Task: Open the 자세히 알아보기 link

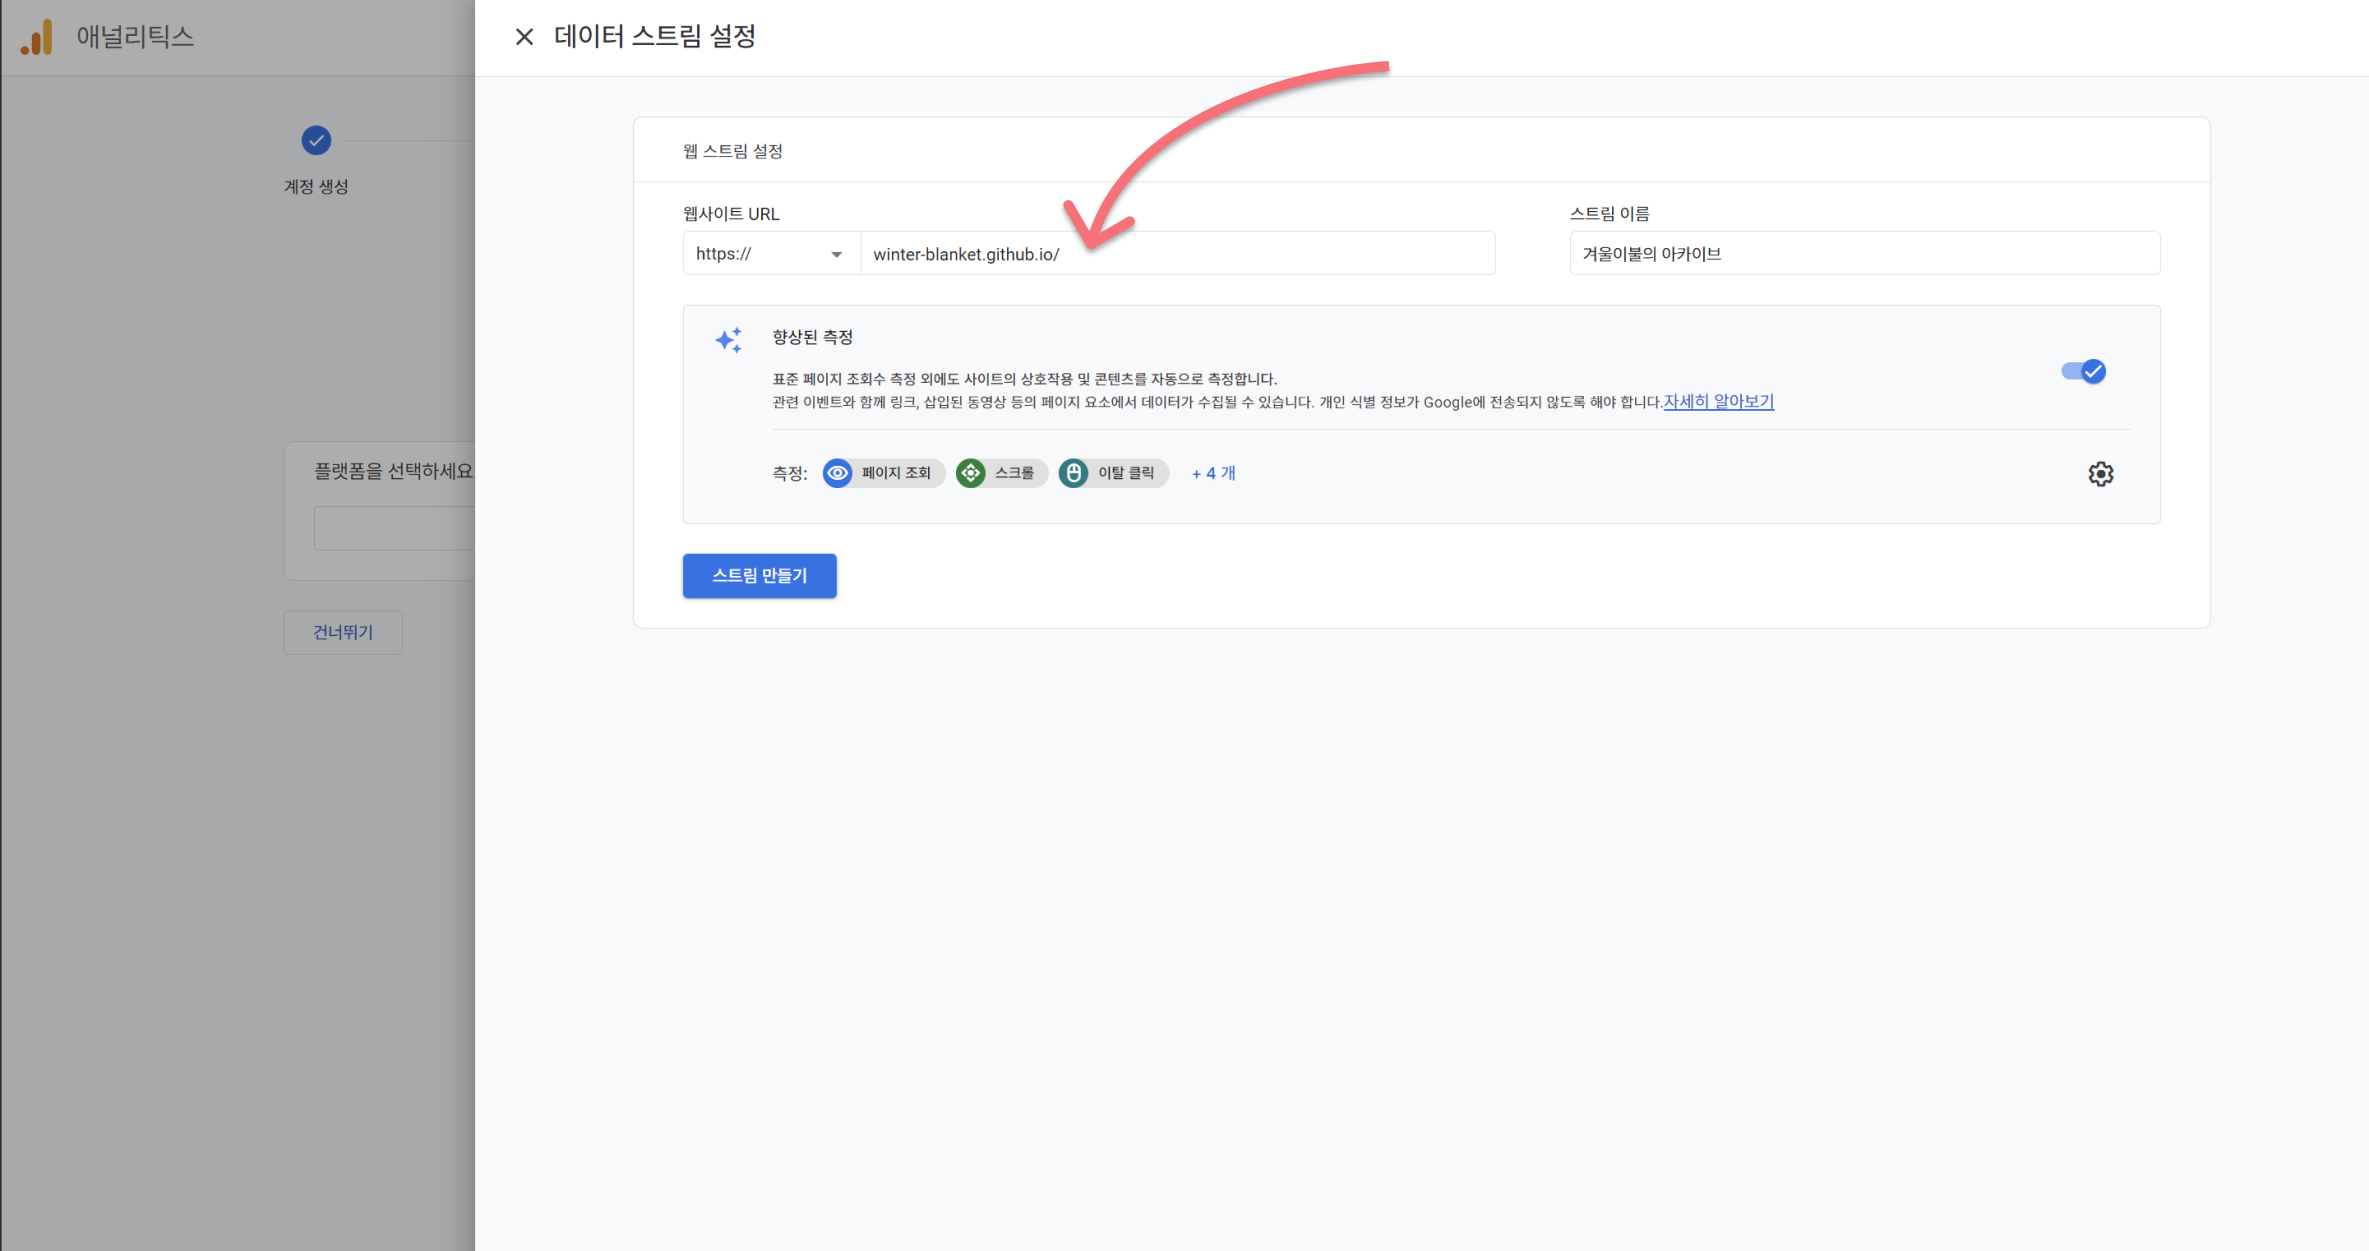Action: pyautogui.click(x=1718, y=402)
